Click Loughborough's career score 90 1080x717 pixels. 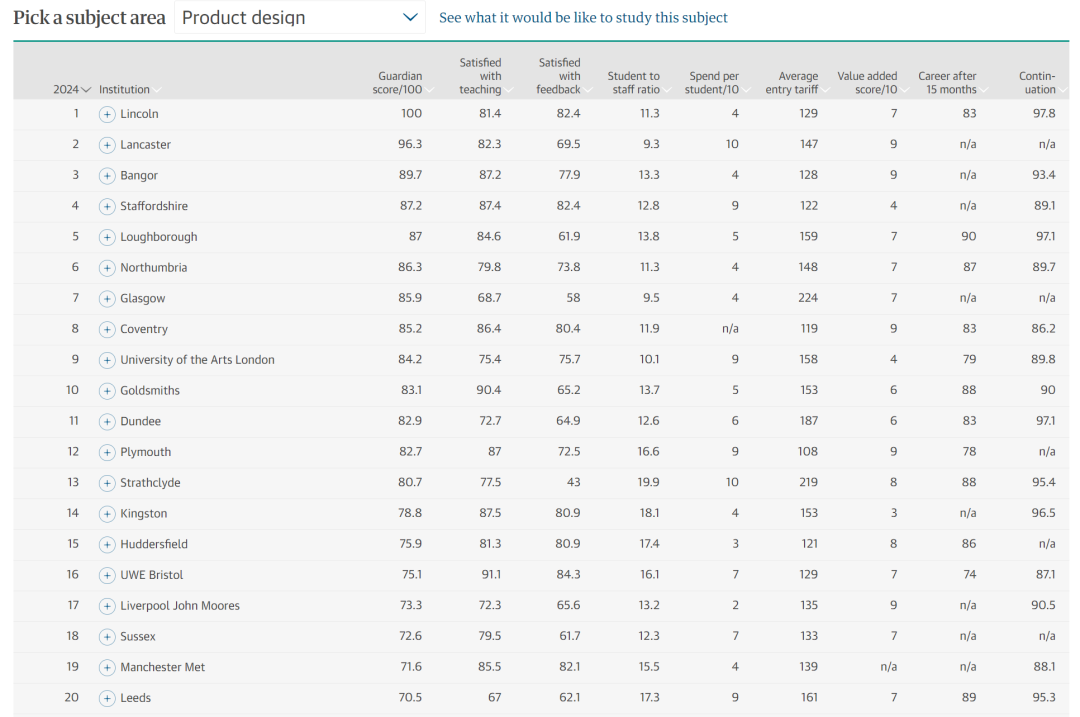tap(968, 236)
